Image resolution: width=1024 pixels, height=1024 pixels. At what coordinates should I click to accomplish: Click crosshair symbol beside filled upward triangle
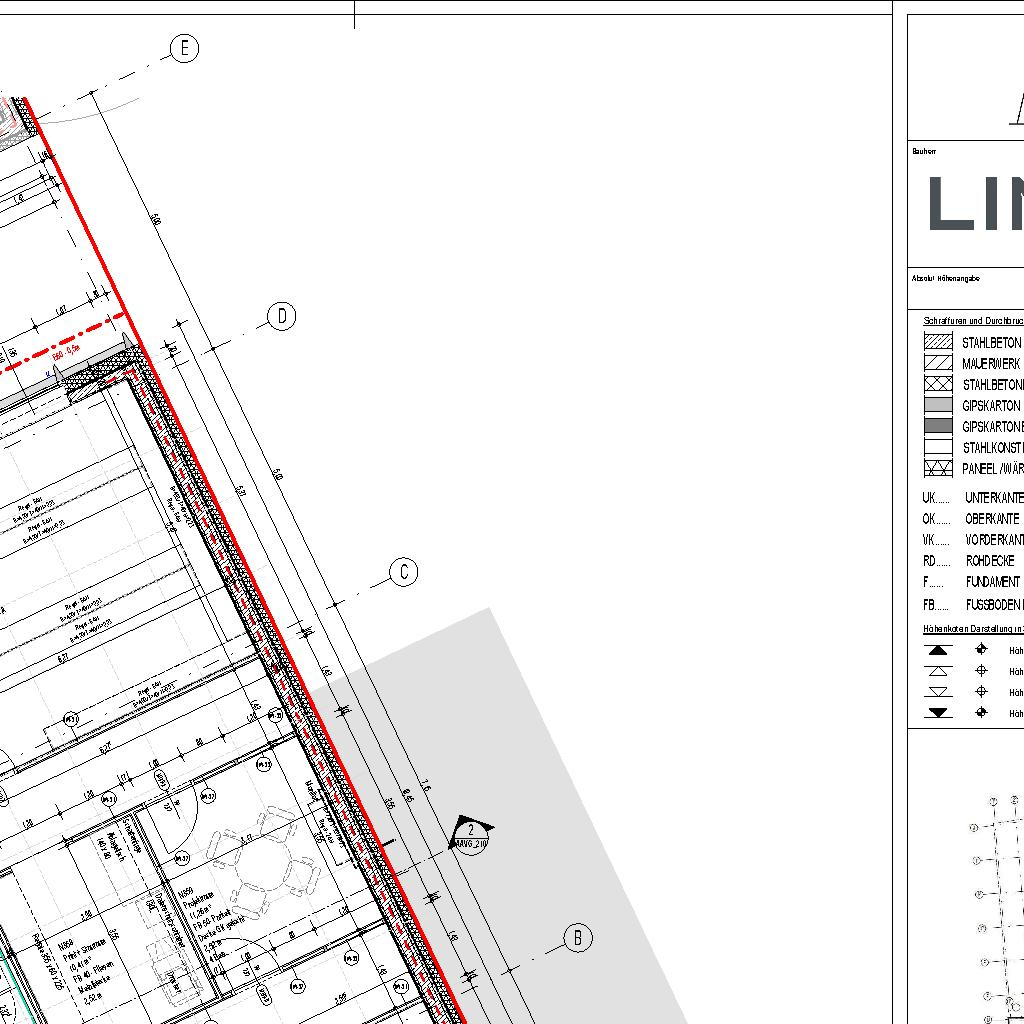(x=981, y=649)
